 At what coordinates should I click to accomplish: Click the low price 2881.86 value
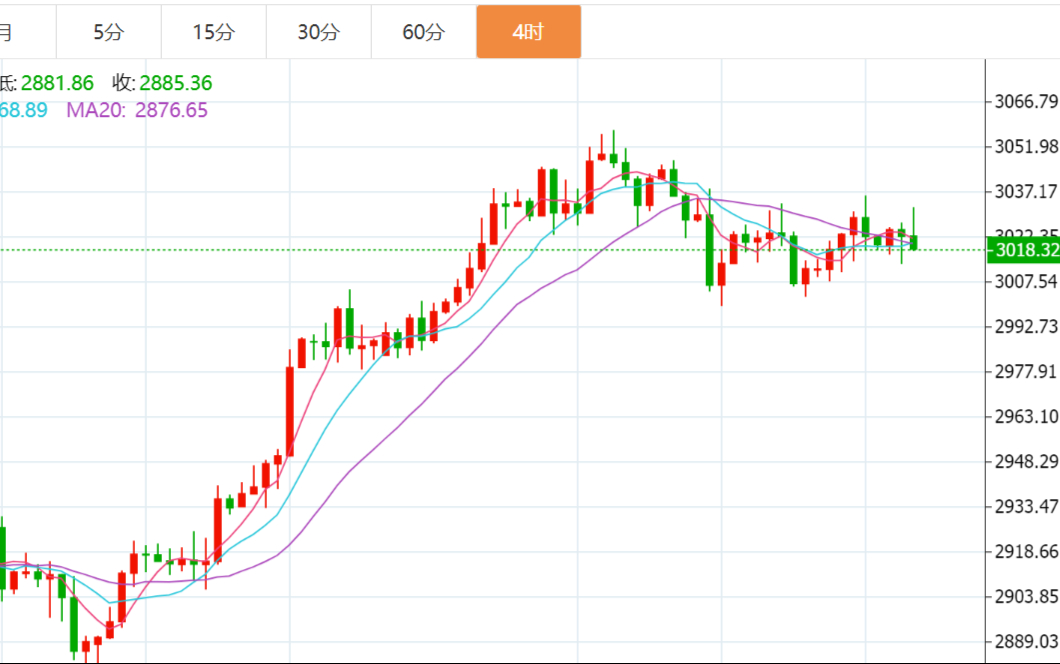(57, 83)
